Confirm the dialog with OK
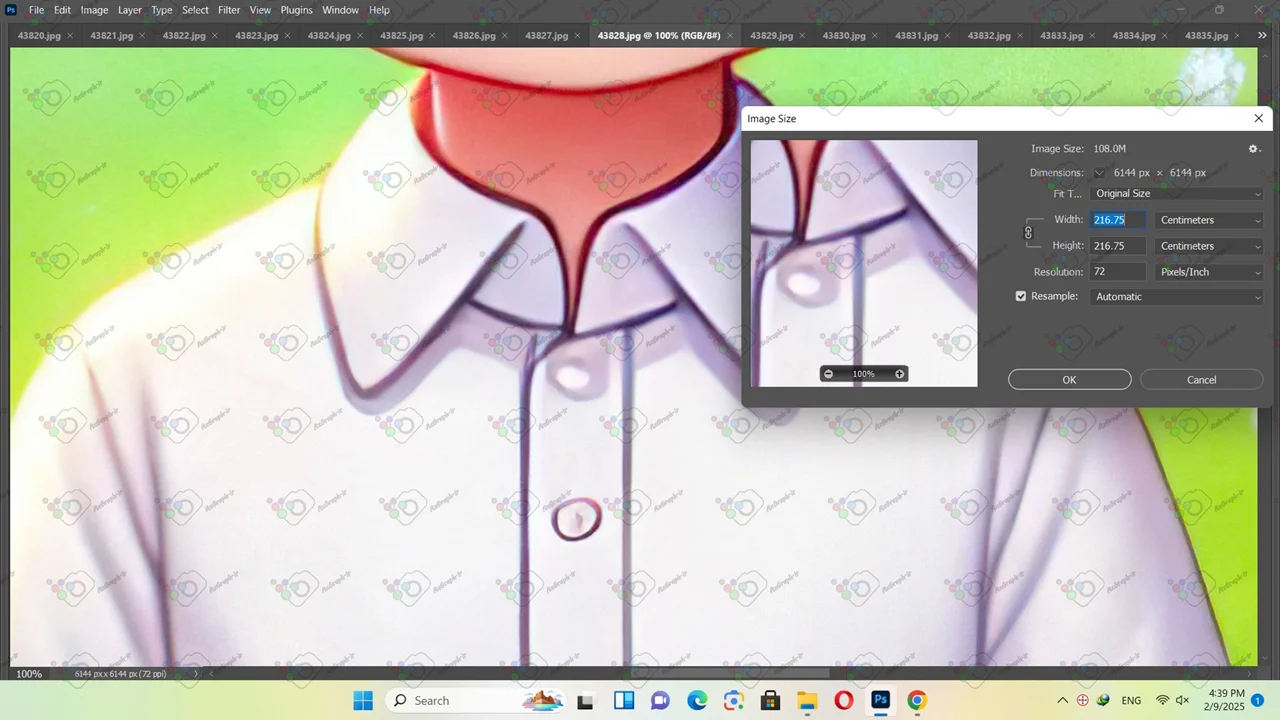Viewport: 1280px width, 720px height. (x=1069, y=380)
